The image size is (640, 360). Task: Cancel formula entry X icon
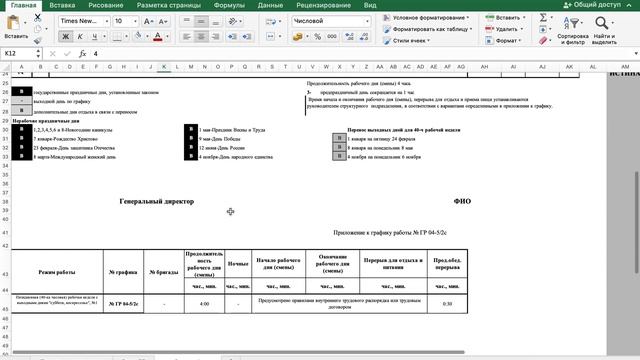point(53,53)
